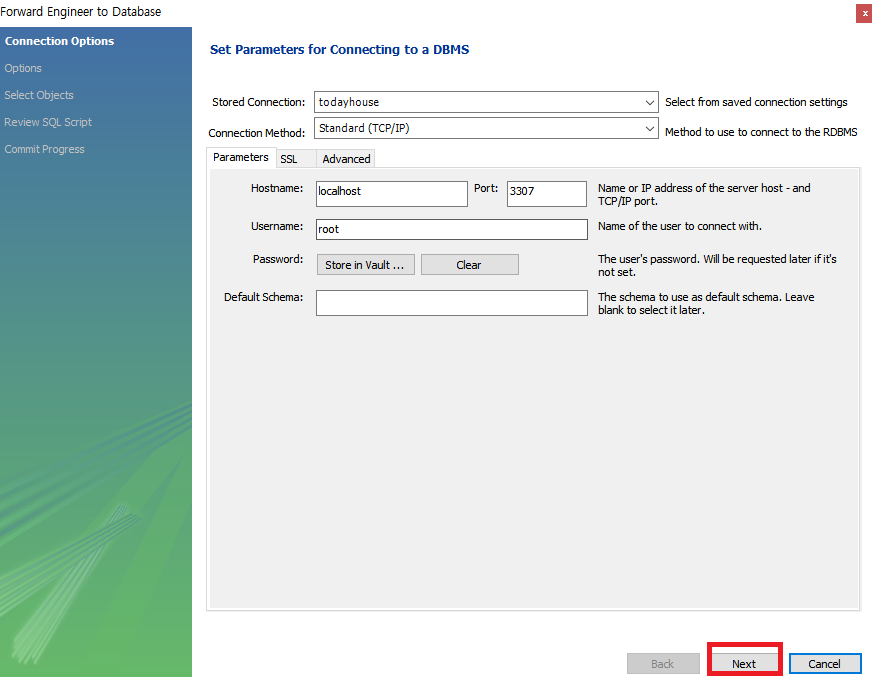Image resolution: width=872 pixels, height=677 pixels.
Task: Click the Store in Vault button
Action: point(365,265)
